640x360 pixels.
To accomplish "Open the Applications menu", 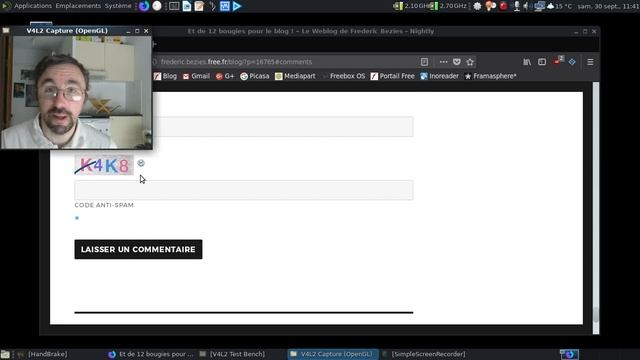I will 33,6.
